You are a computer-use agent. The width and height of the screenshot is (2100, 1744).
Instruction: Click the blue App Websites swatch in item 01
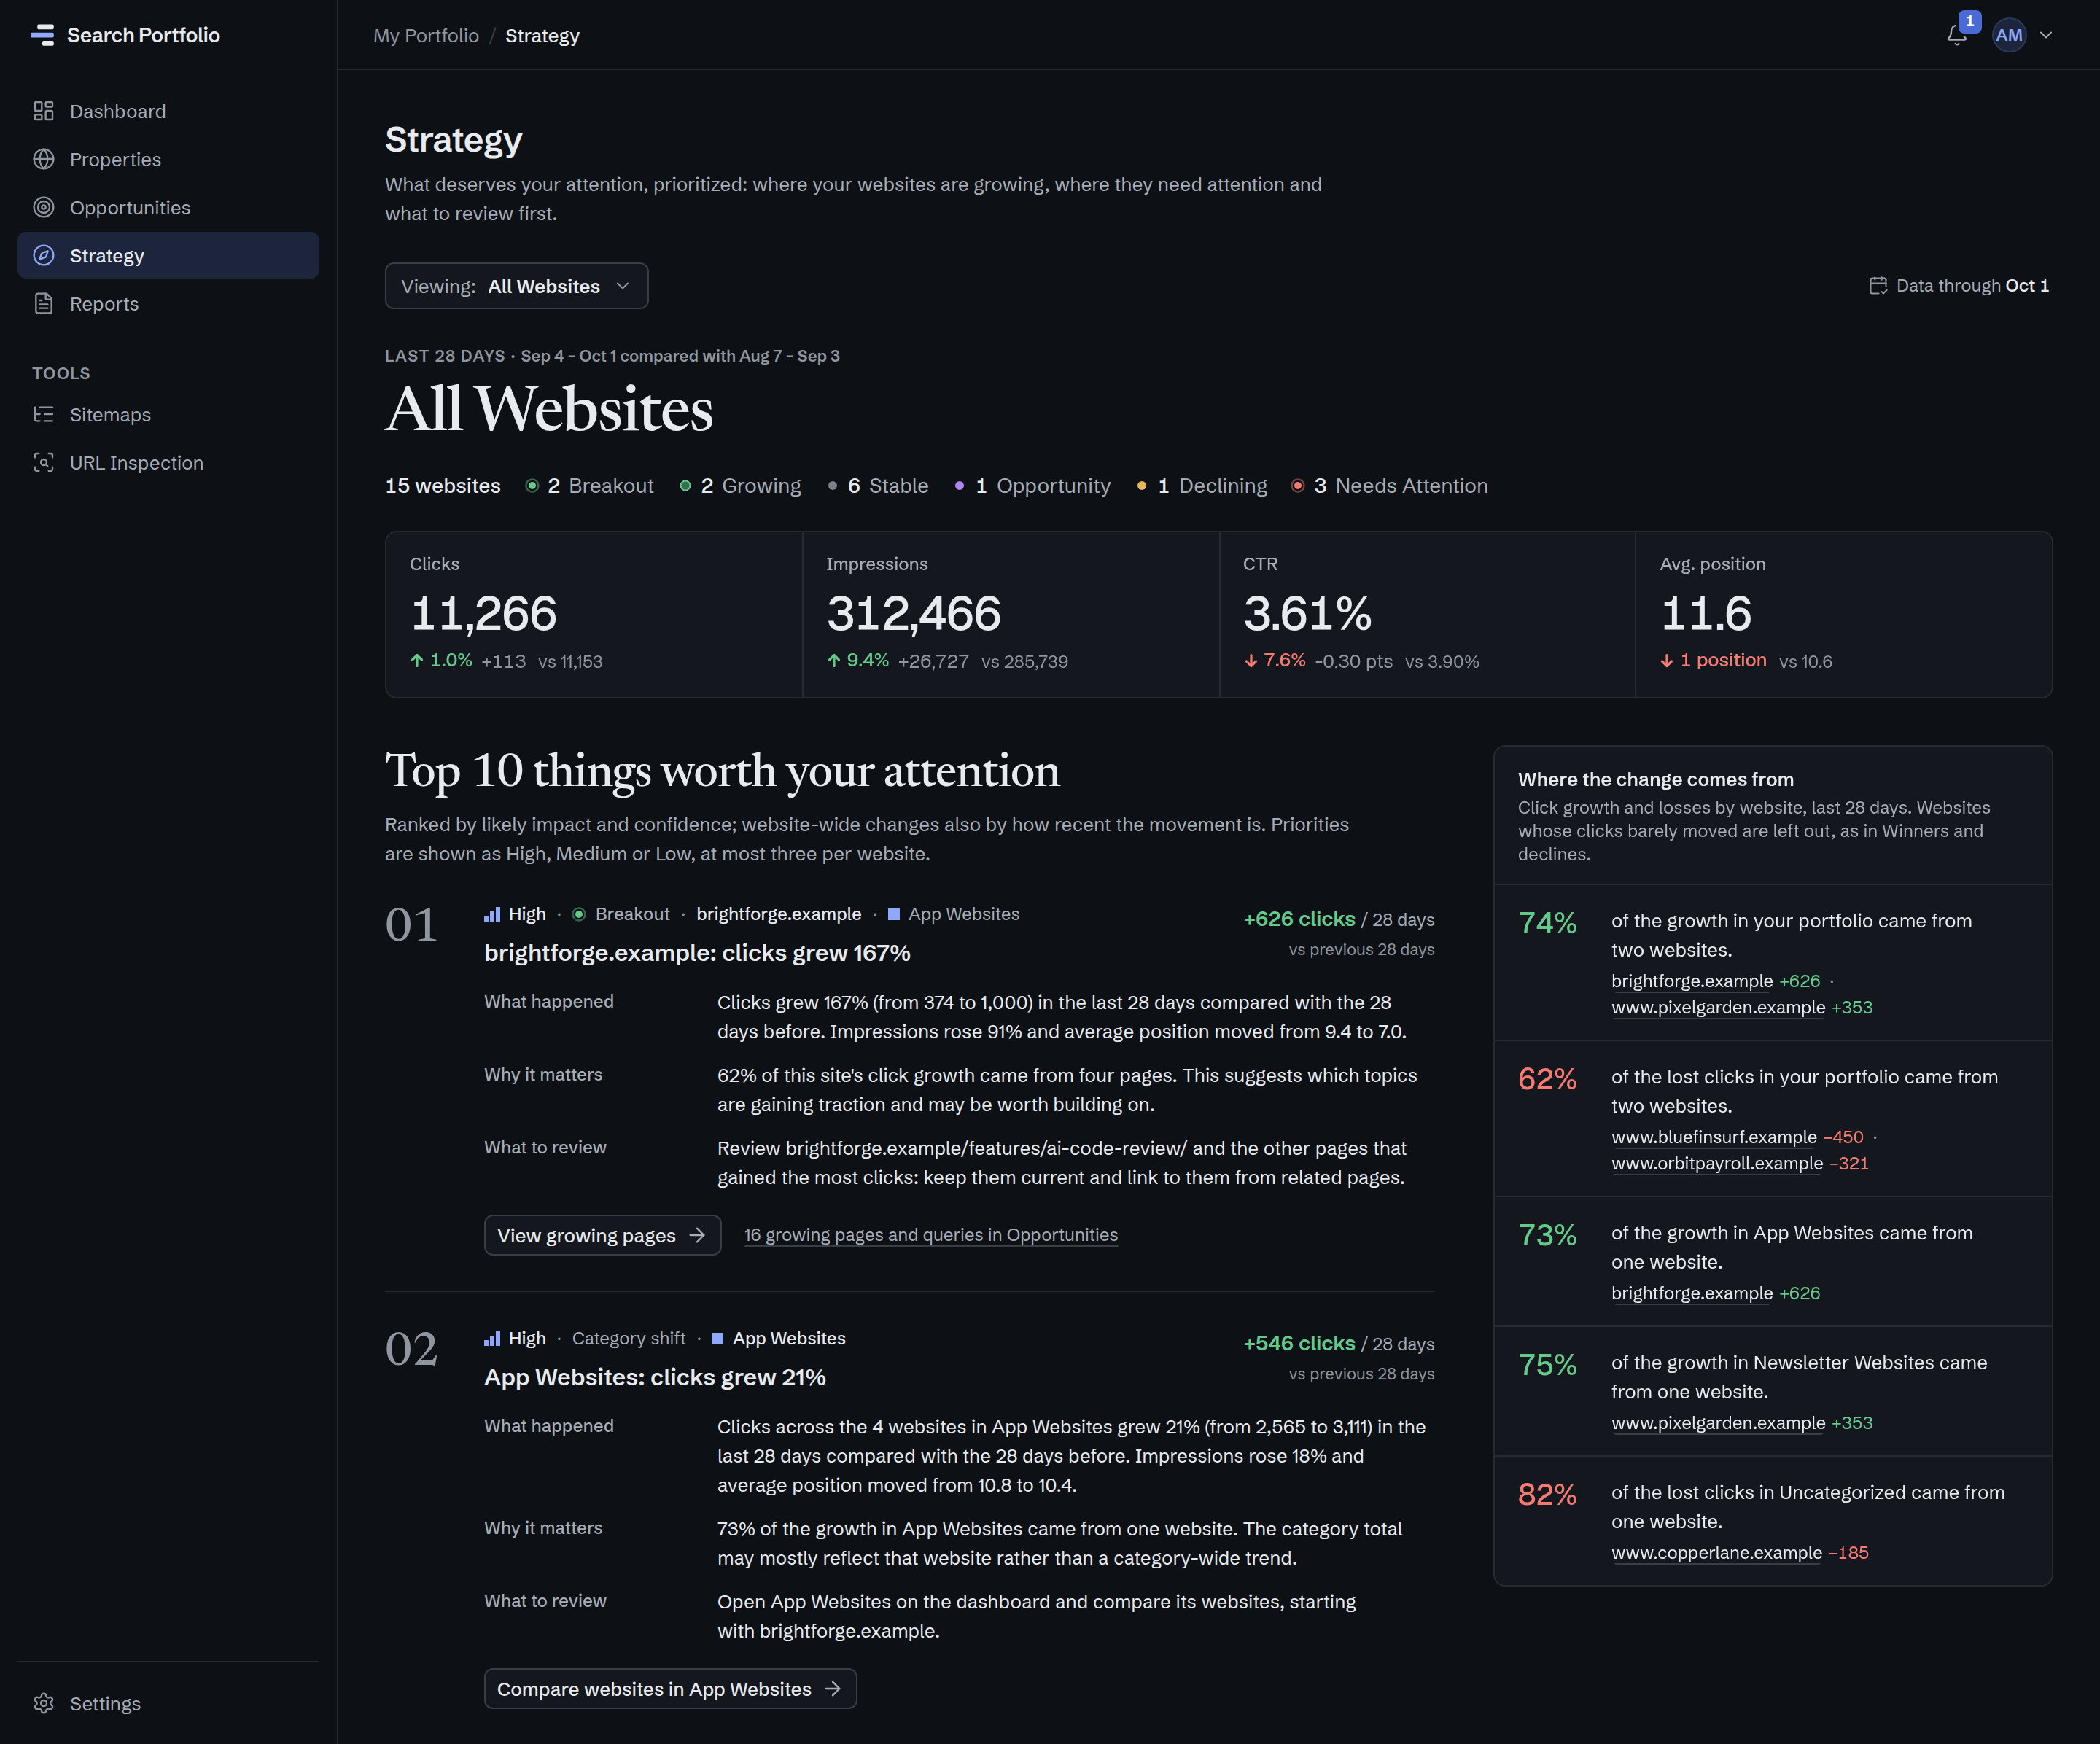coord(894,914)
